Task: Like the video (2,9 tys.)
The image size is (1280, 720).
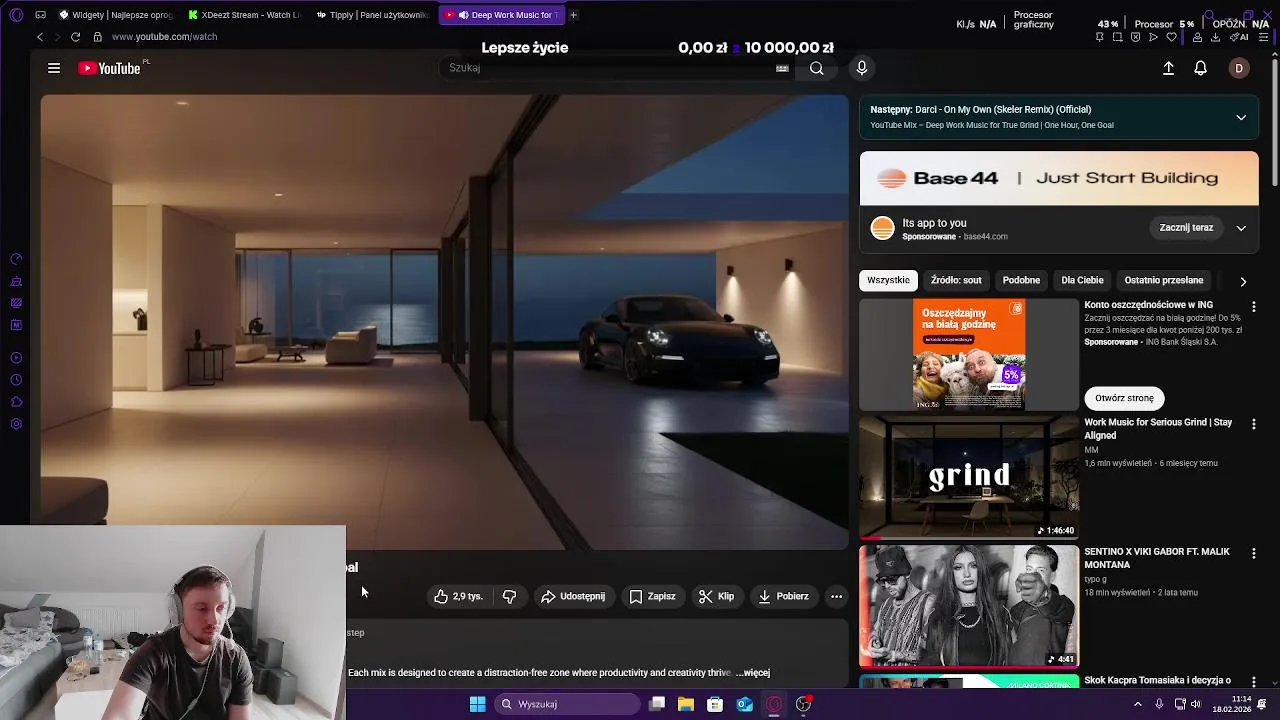Action: (x=458, y=596)
